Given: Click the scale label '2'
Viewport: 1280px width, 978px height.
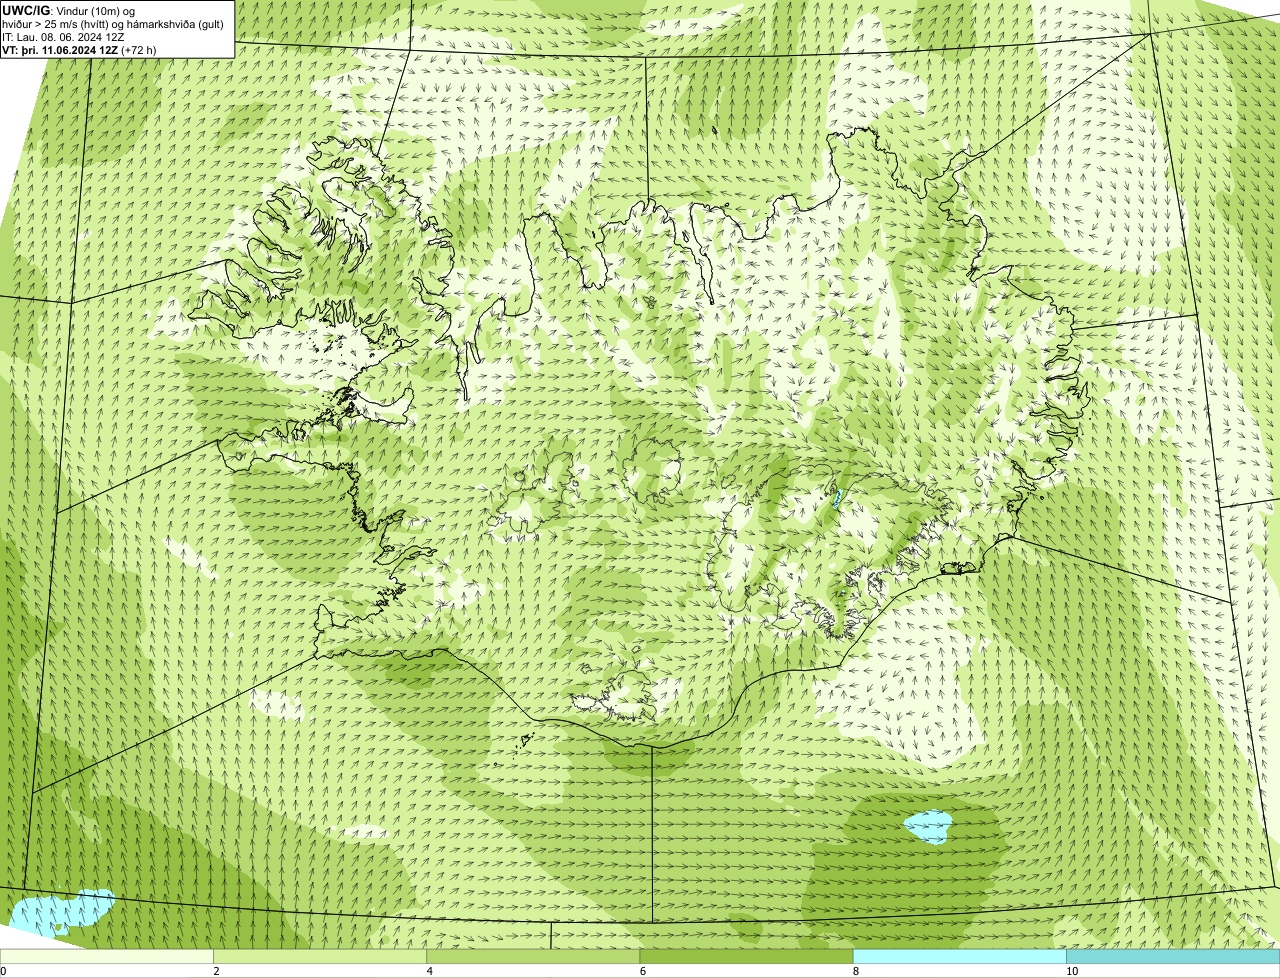Looking at the screenshot, I should pyautogui.click(x=216, y=971).
